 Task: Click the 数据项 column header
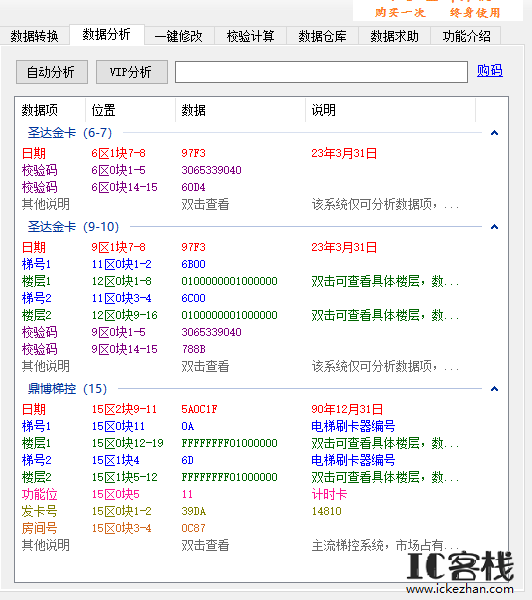click(x=50, y=110)
